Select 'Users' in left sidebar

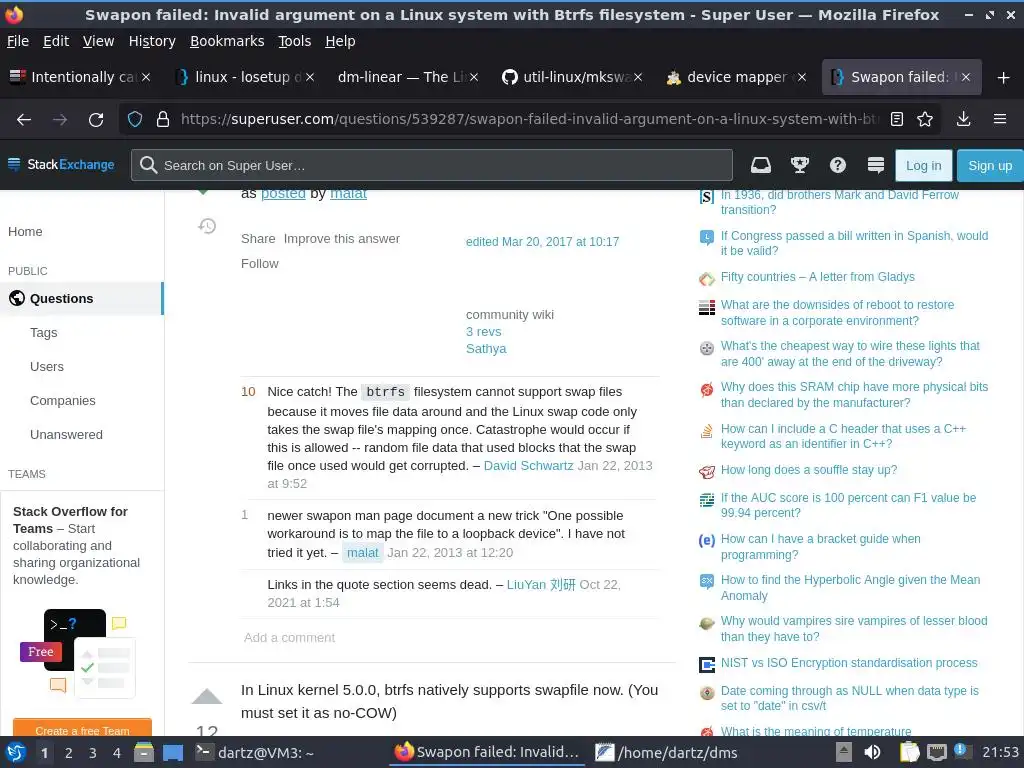(47, 366)
